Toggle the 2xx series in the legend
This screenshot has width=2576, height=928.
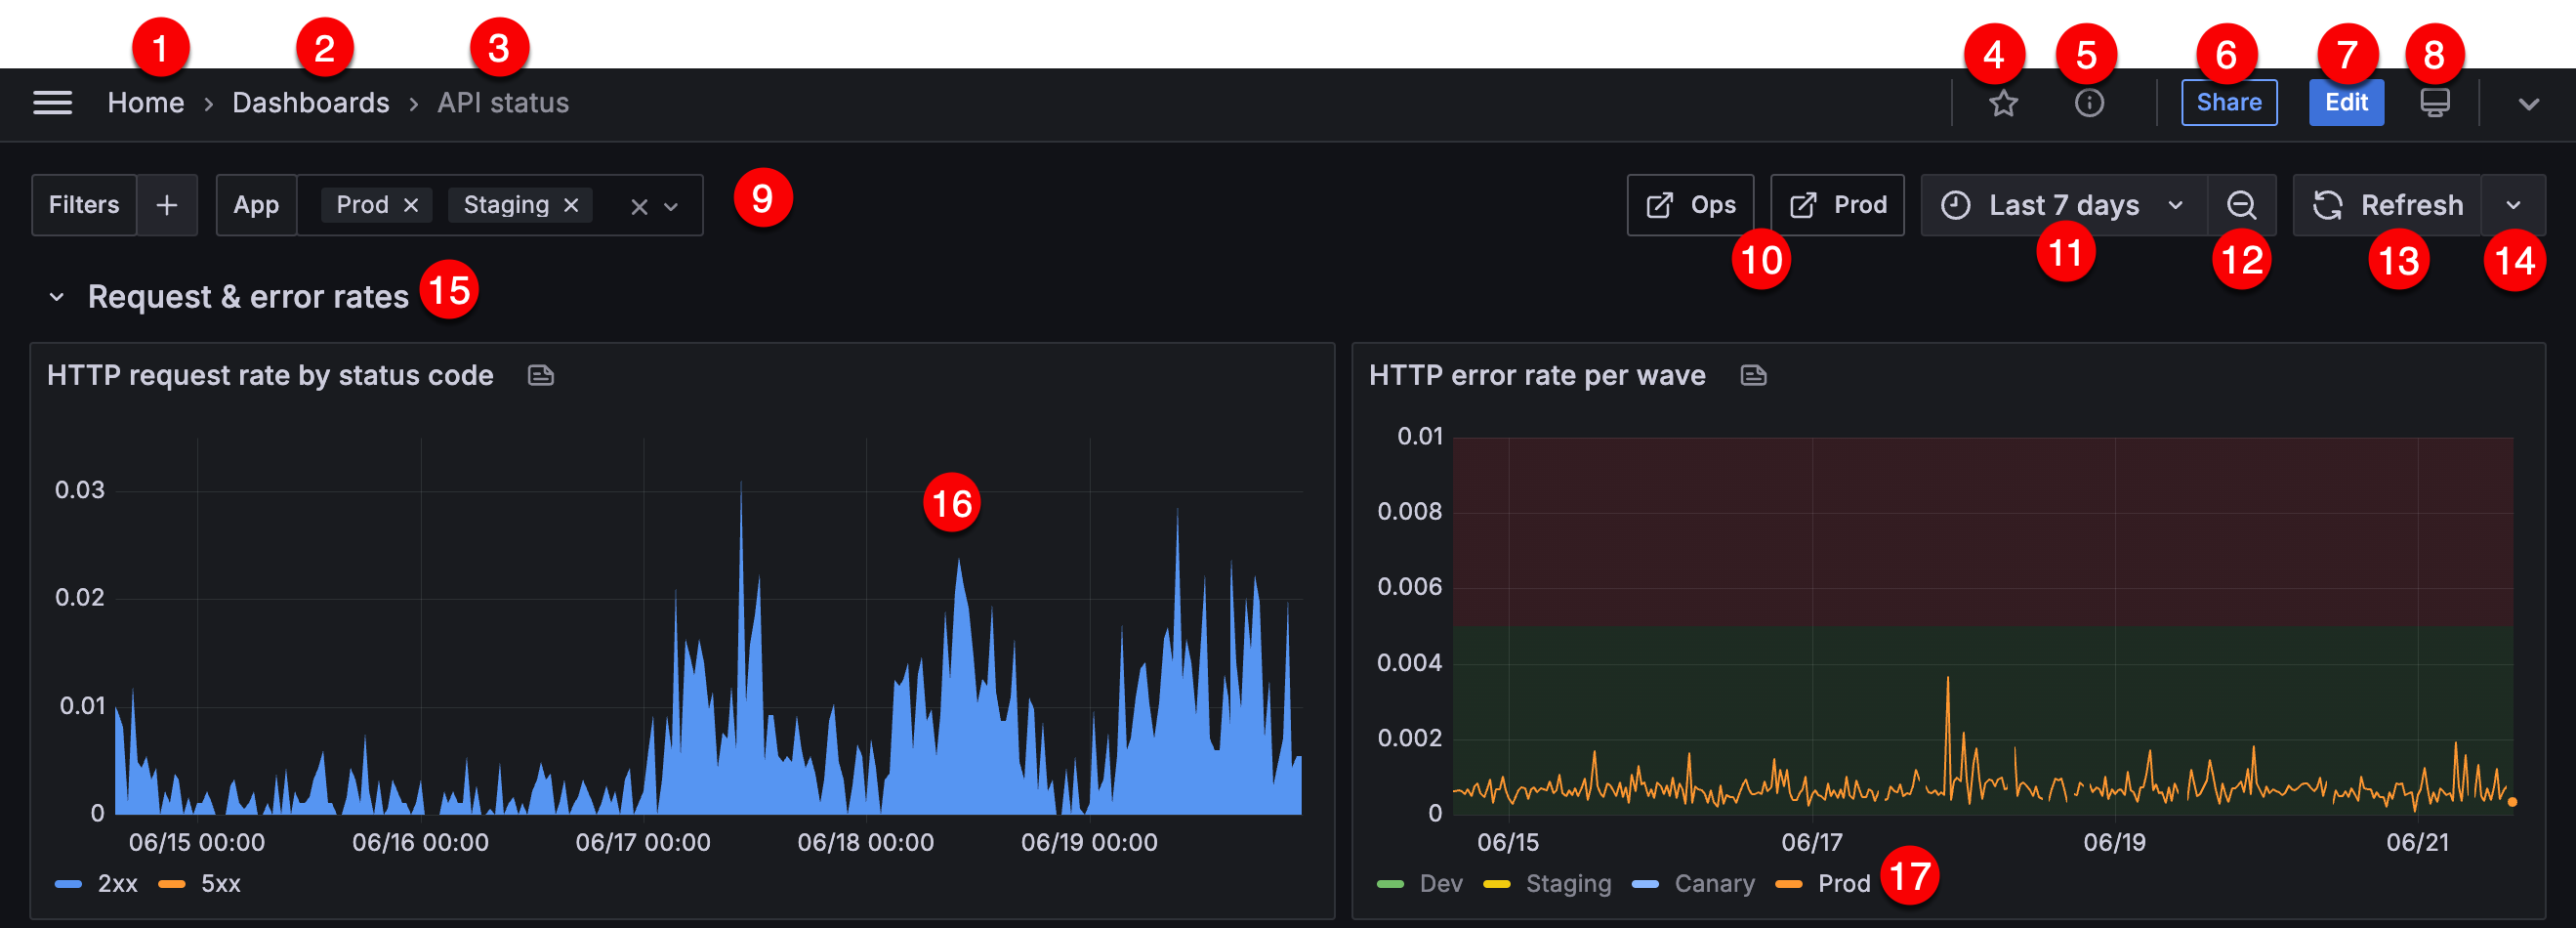118,883
